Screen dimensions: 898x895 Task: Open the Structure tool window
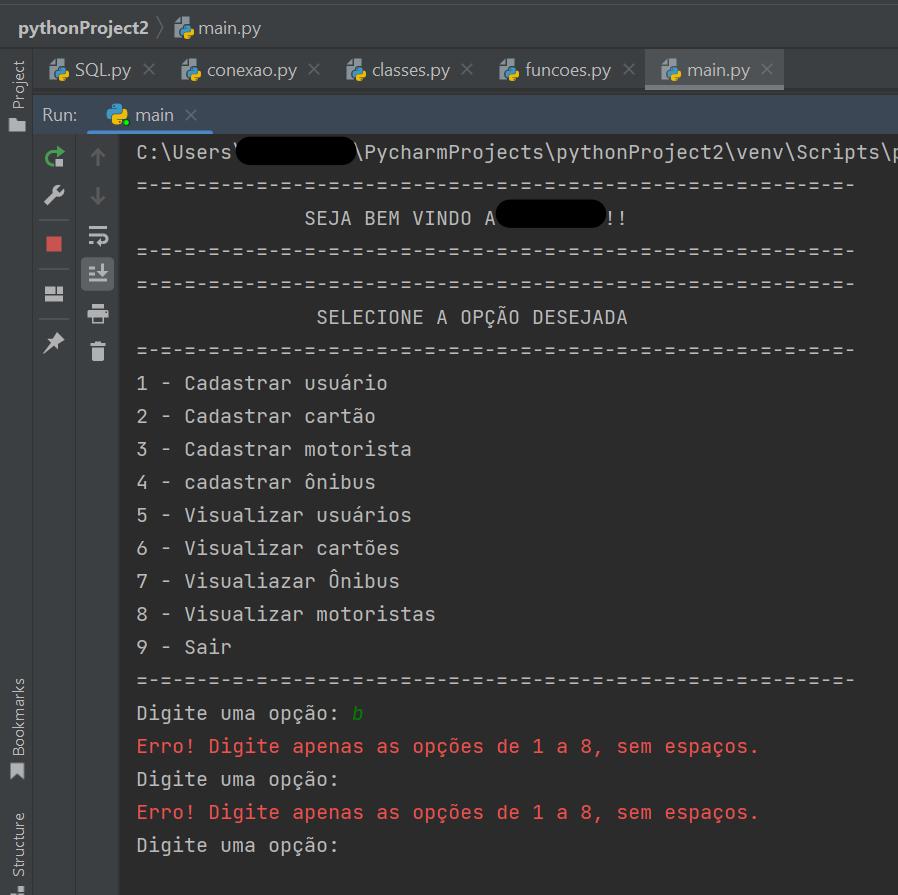click(18, 852)
